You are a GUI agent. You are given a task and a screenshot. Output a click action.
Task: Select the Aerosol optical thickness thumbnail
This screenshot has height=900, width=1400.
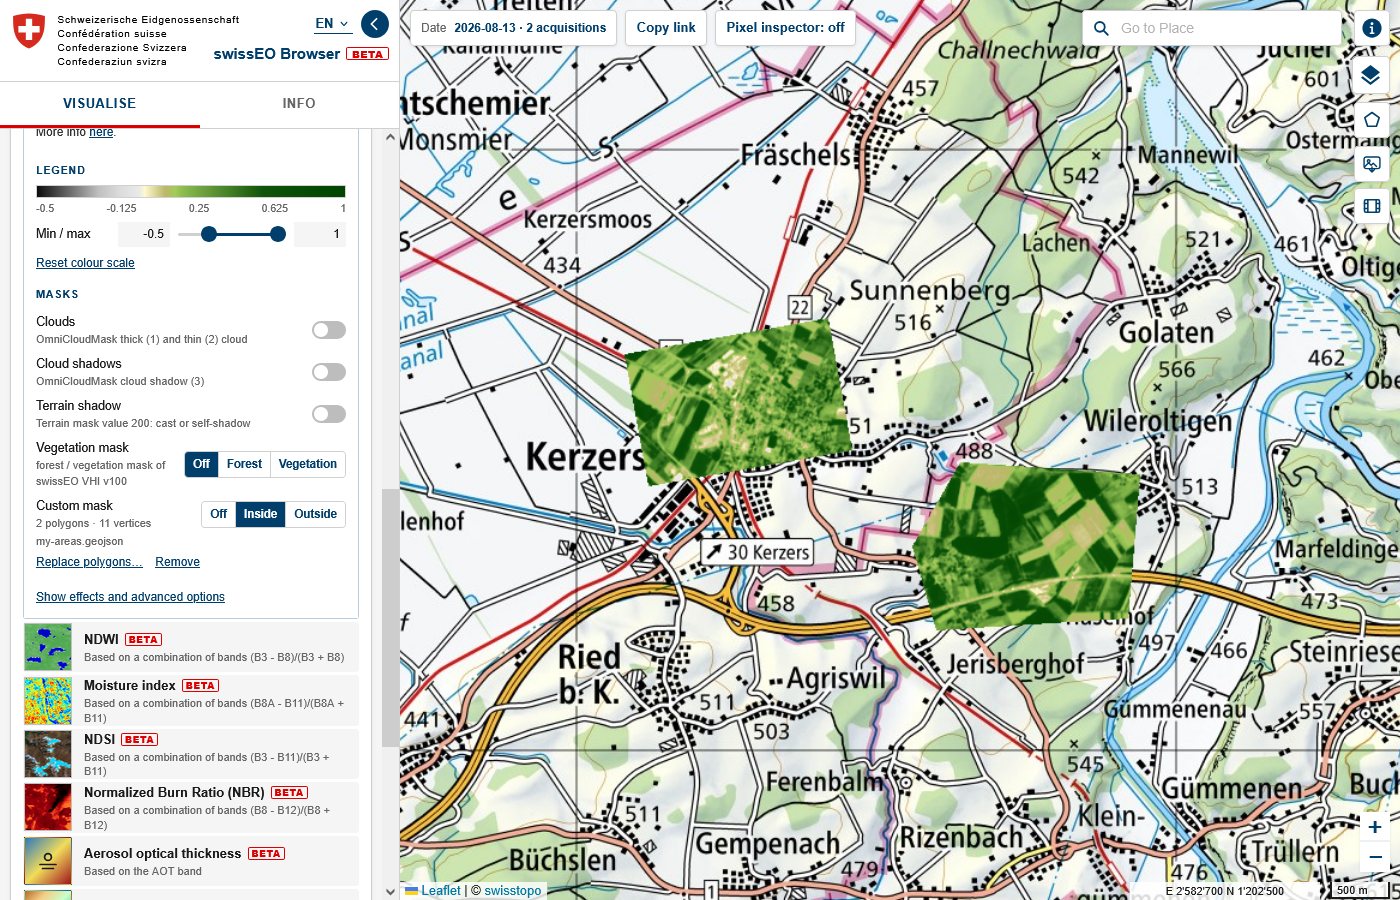(48, 861)
